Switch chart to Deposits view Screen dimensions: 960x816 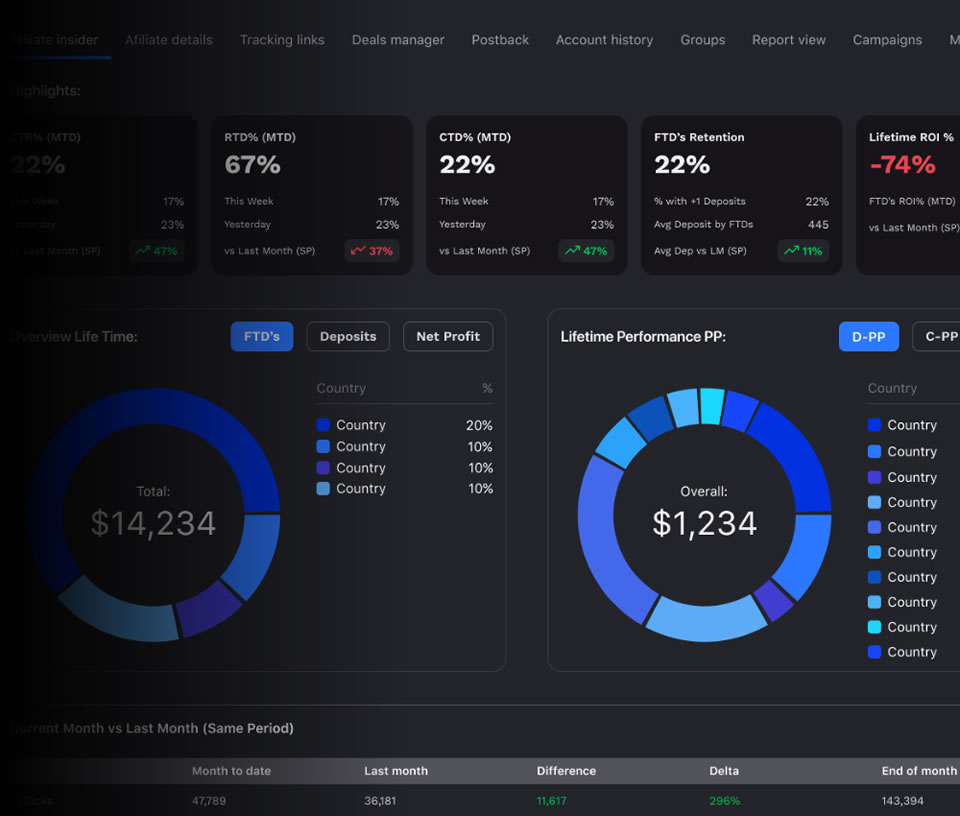[348, 337]
